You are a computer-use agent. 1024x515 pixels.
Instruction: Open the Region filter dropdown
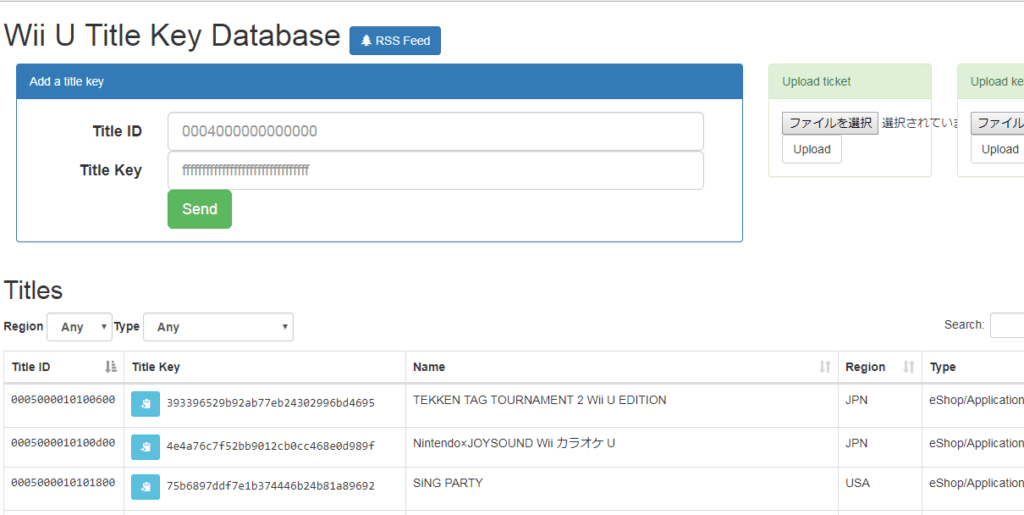point(80,327)
